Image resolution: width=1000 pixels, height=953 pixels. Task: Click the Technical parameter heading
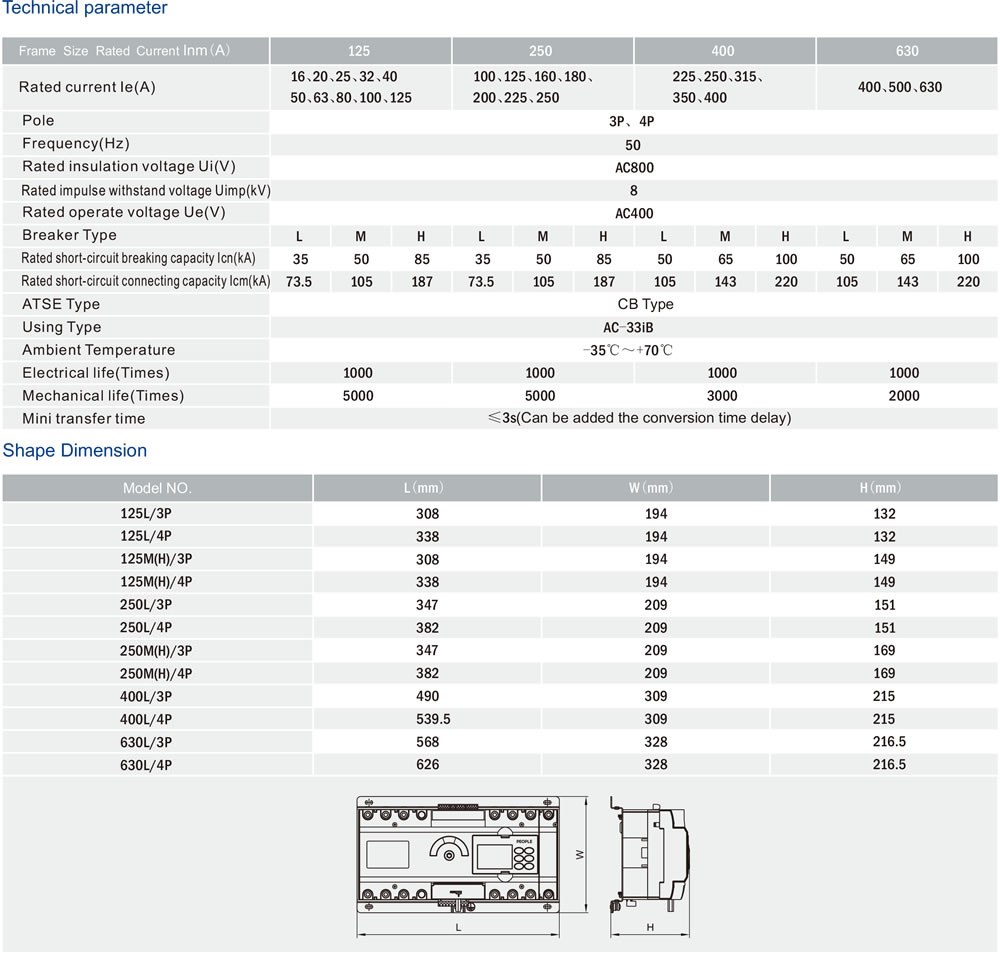pos(85,8)
